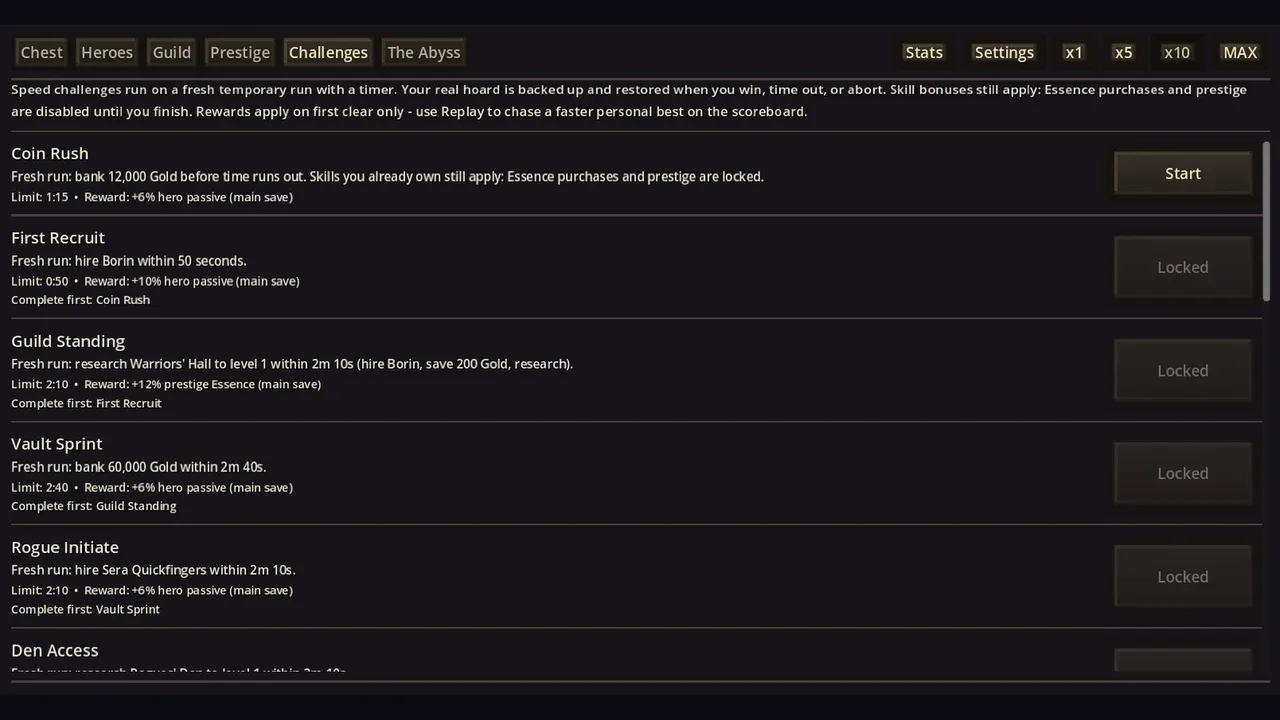Switch to the Heroes tab
The width and height of the screenshot is (1280, 720).
coord(107,52)
